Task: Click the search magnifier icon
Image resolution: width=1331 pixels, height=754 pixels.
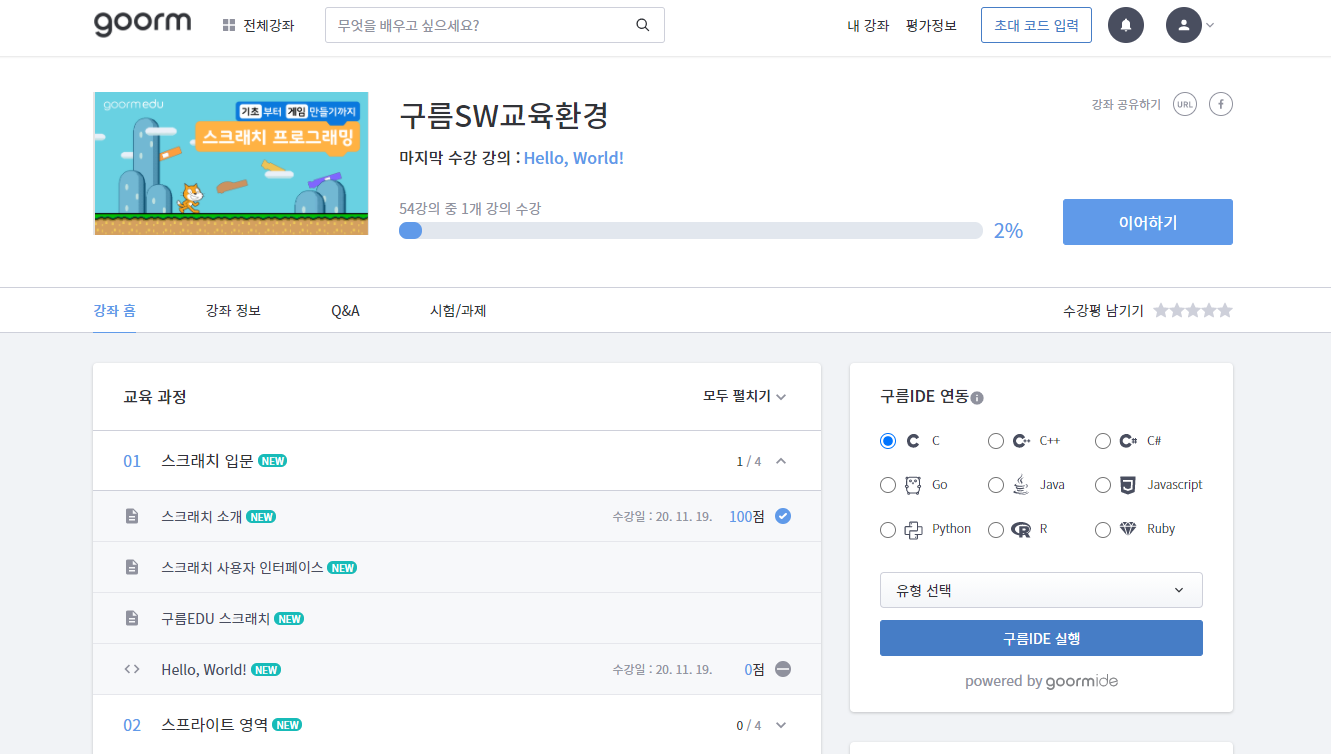Action: click(643, 25)
